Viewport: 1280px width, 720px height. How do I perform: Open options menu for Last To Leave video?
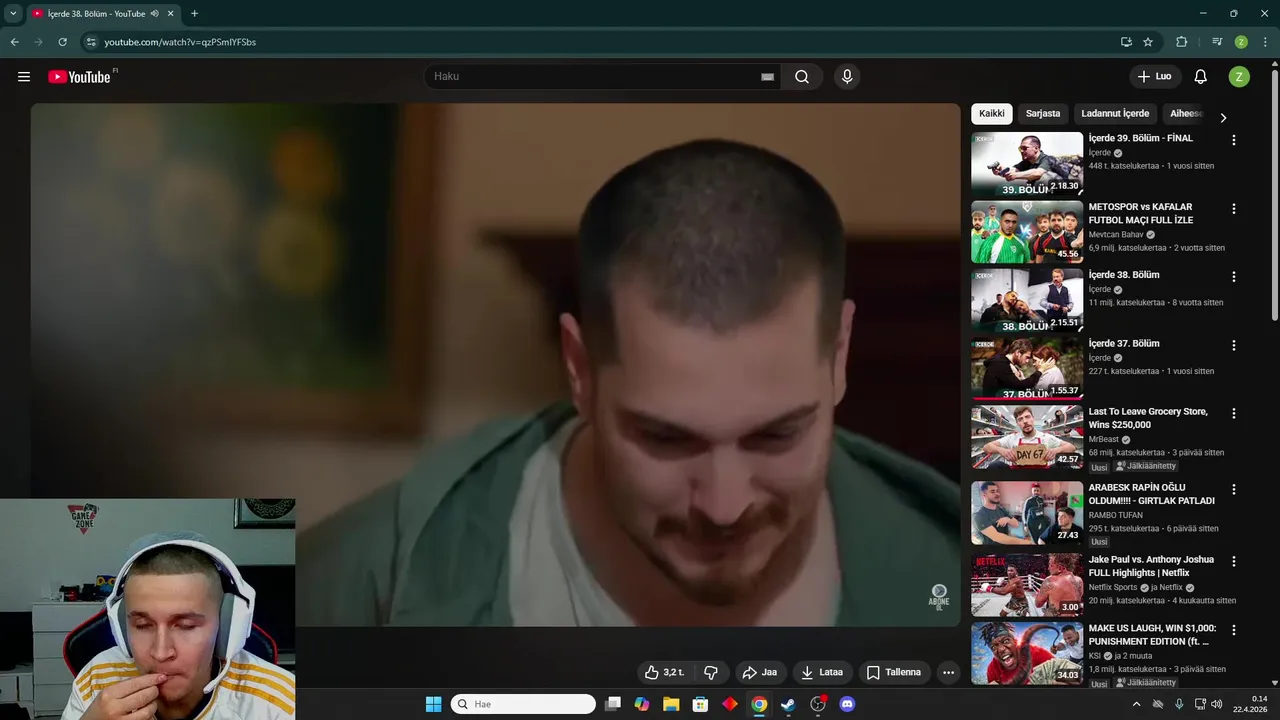pyautogui.click(x=1234, y=413)
